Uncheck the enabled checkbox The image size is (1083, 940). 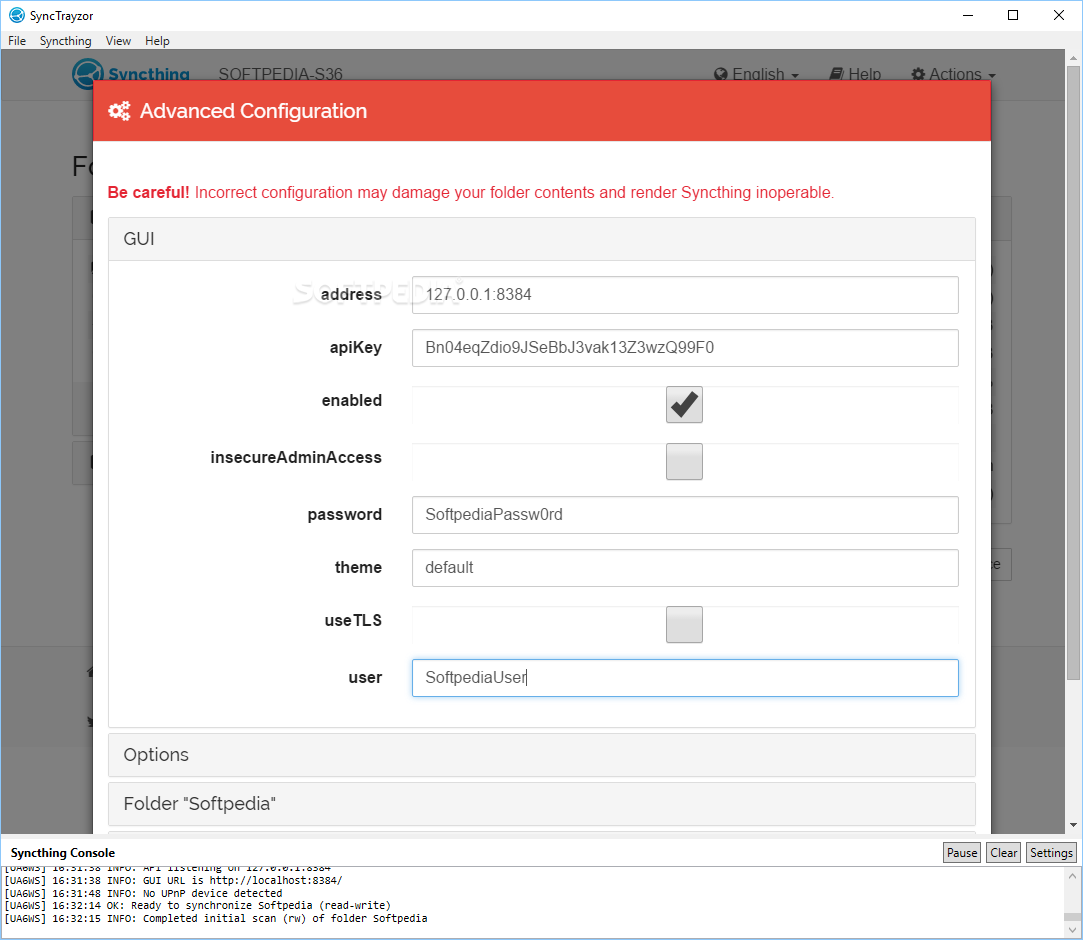[x=684, y=404]
